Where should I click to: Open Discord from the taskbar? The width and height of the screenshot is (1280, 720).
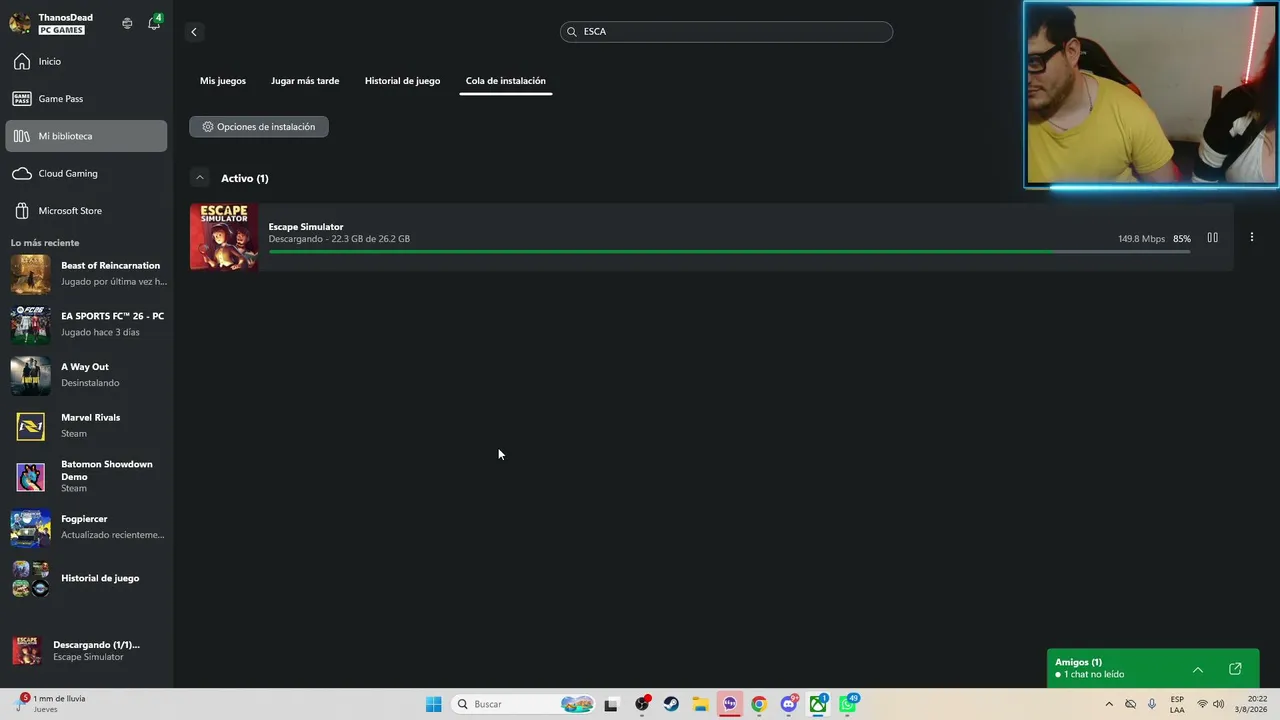pos(789,704)
